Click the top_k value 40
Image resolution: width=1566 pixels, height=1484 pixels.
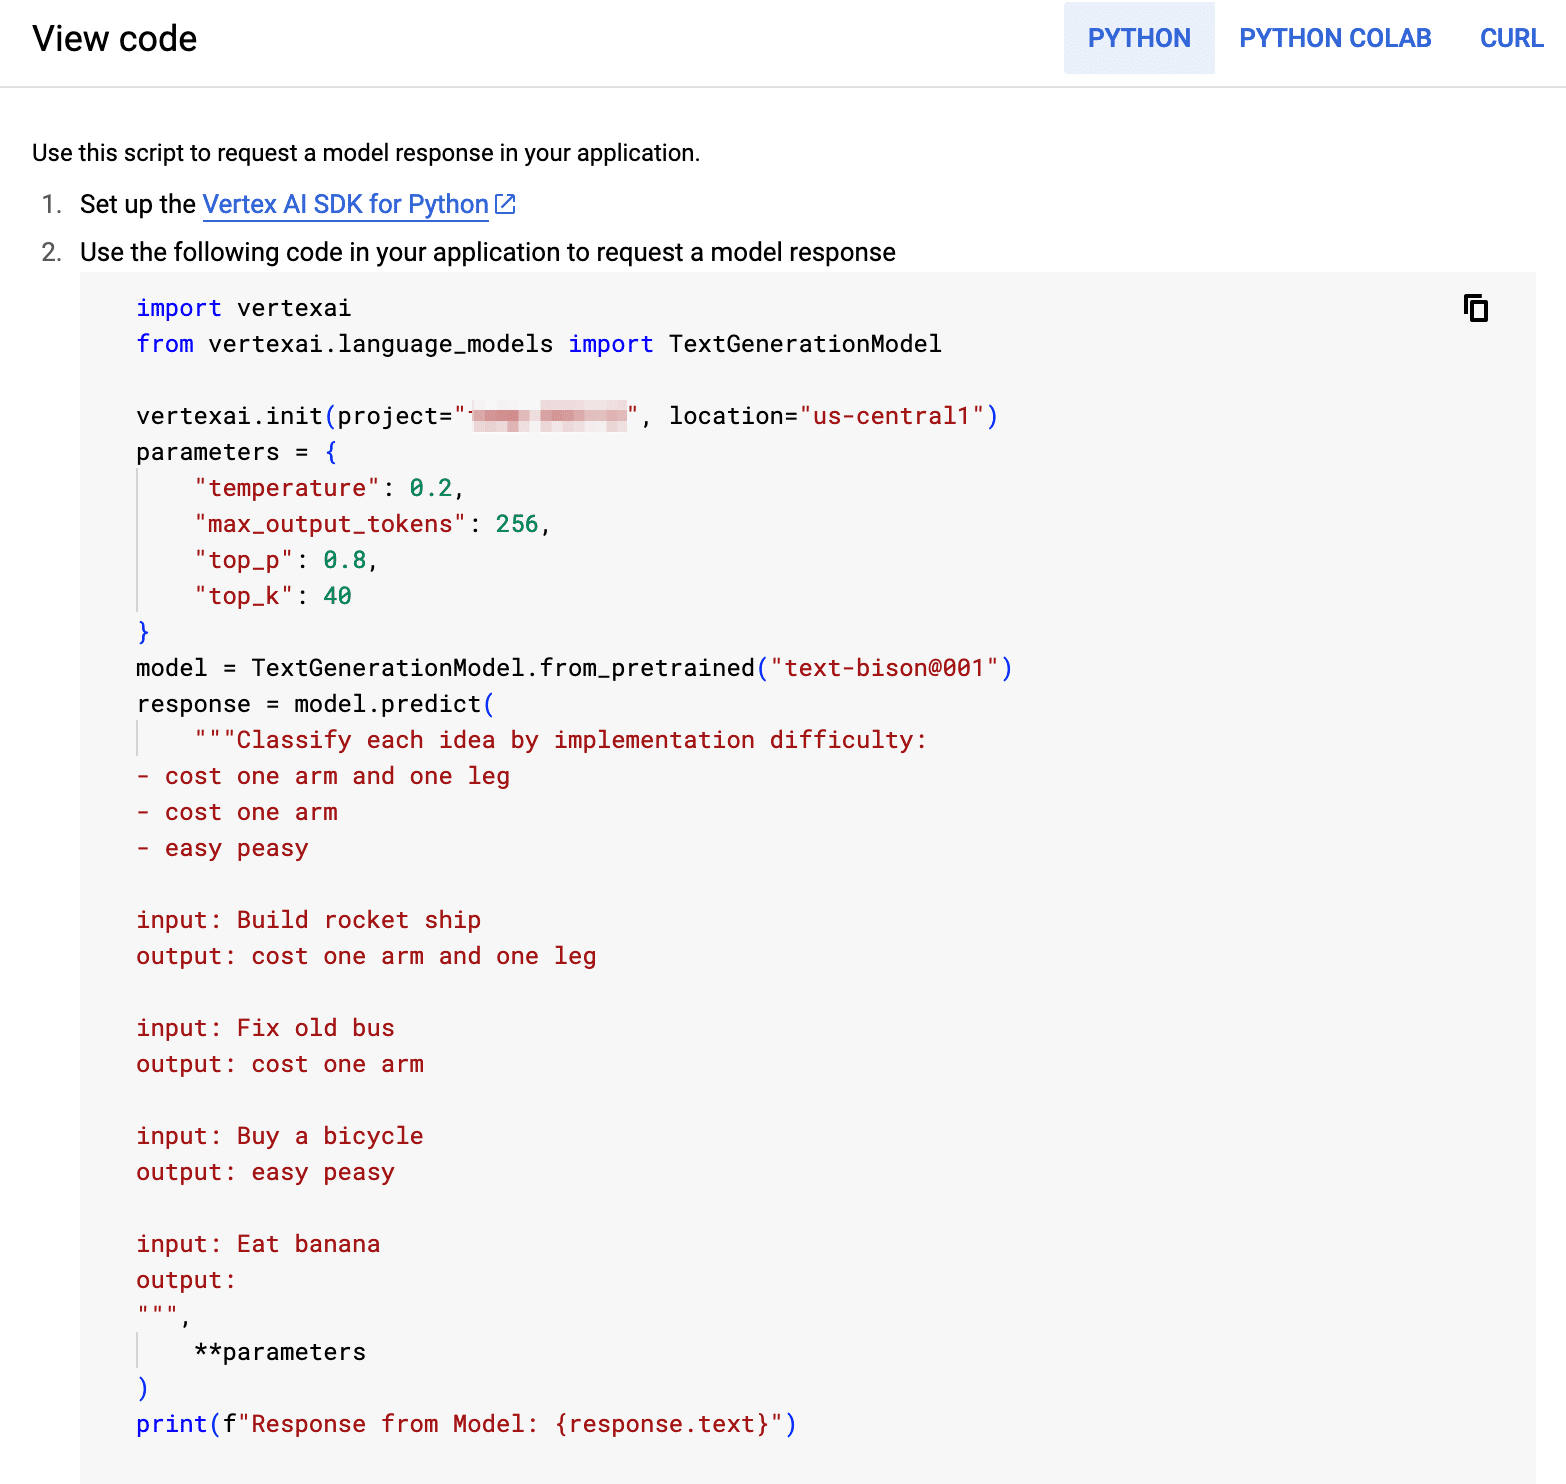coord(338,596)
